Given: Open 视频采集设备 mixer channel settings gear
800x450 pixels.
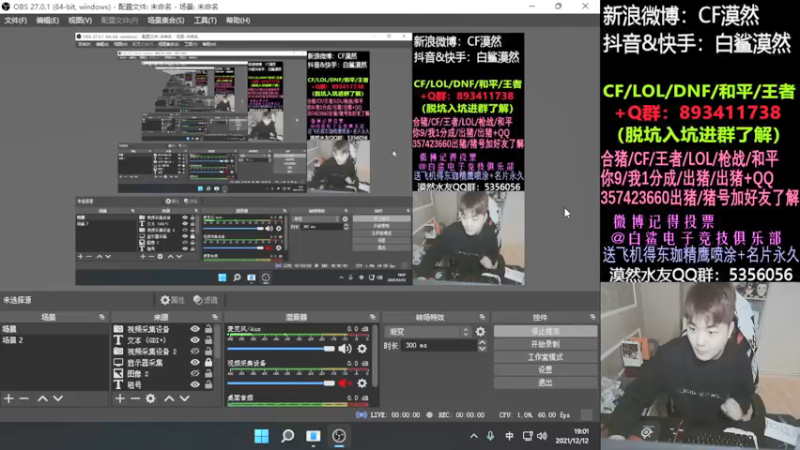Looking at the screenshot, I should click(x=362, y=383).
